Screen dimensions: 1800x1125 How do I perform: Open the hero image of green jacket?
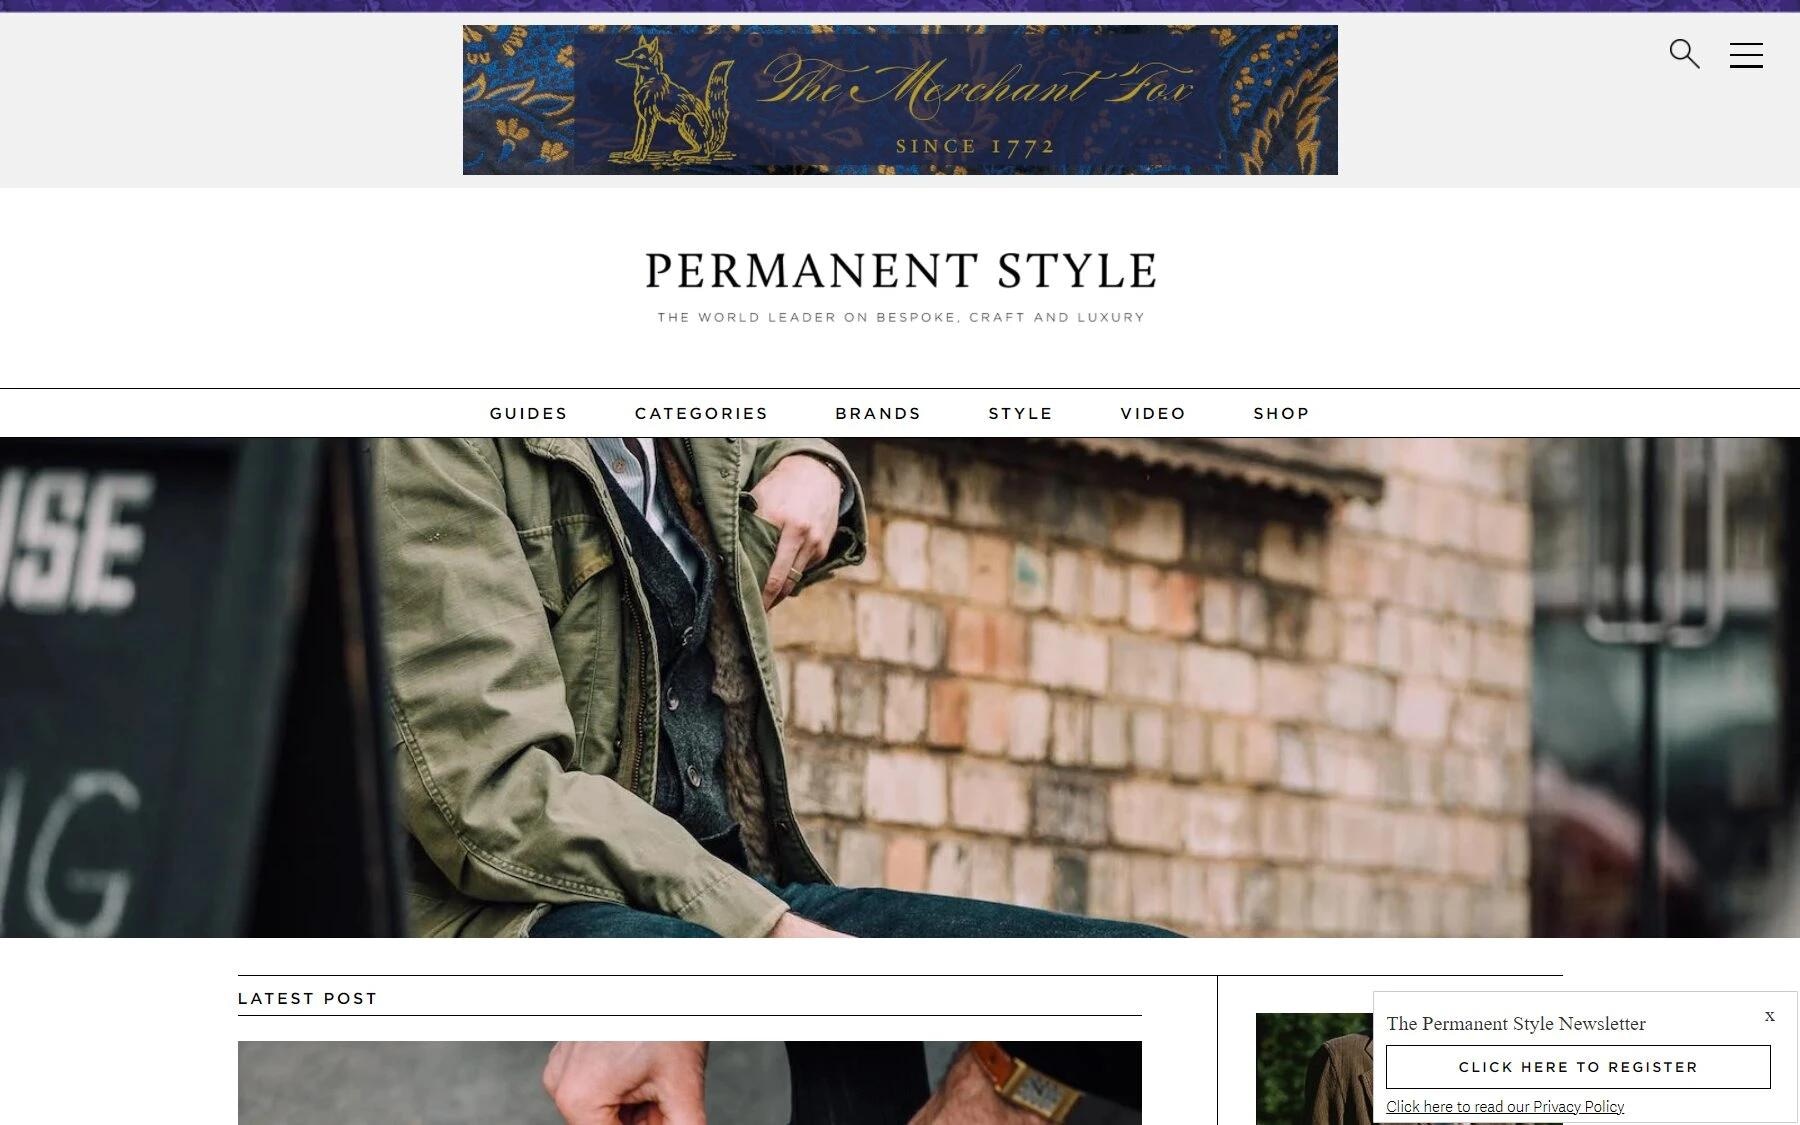[900, 688]
